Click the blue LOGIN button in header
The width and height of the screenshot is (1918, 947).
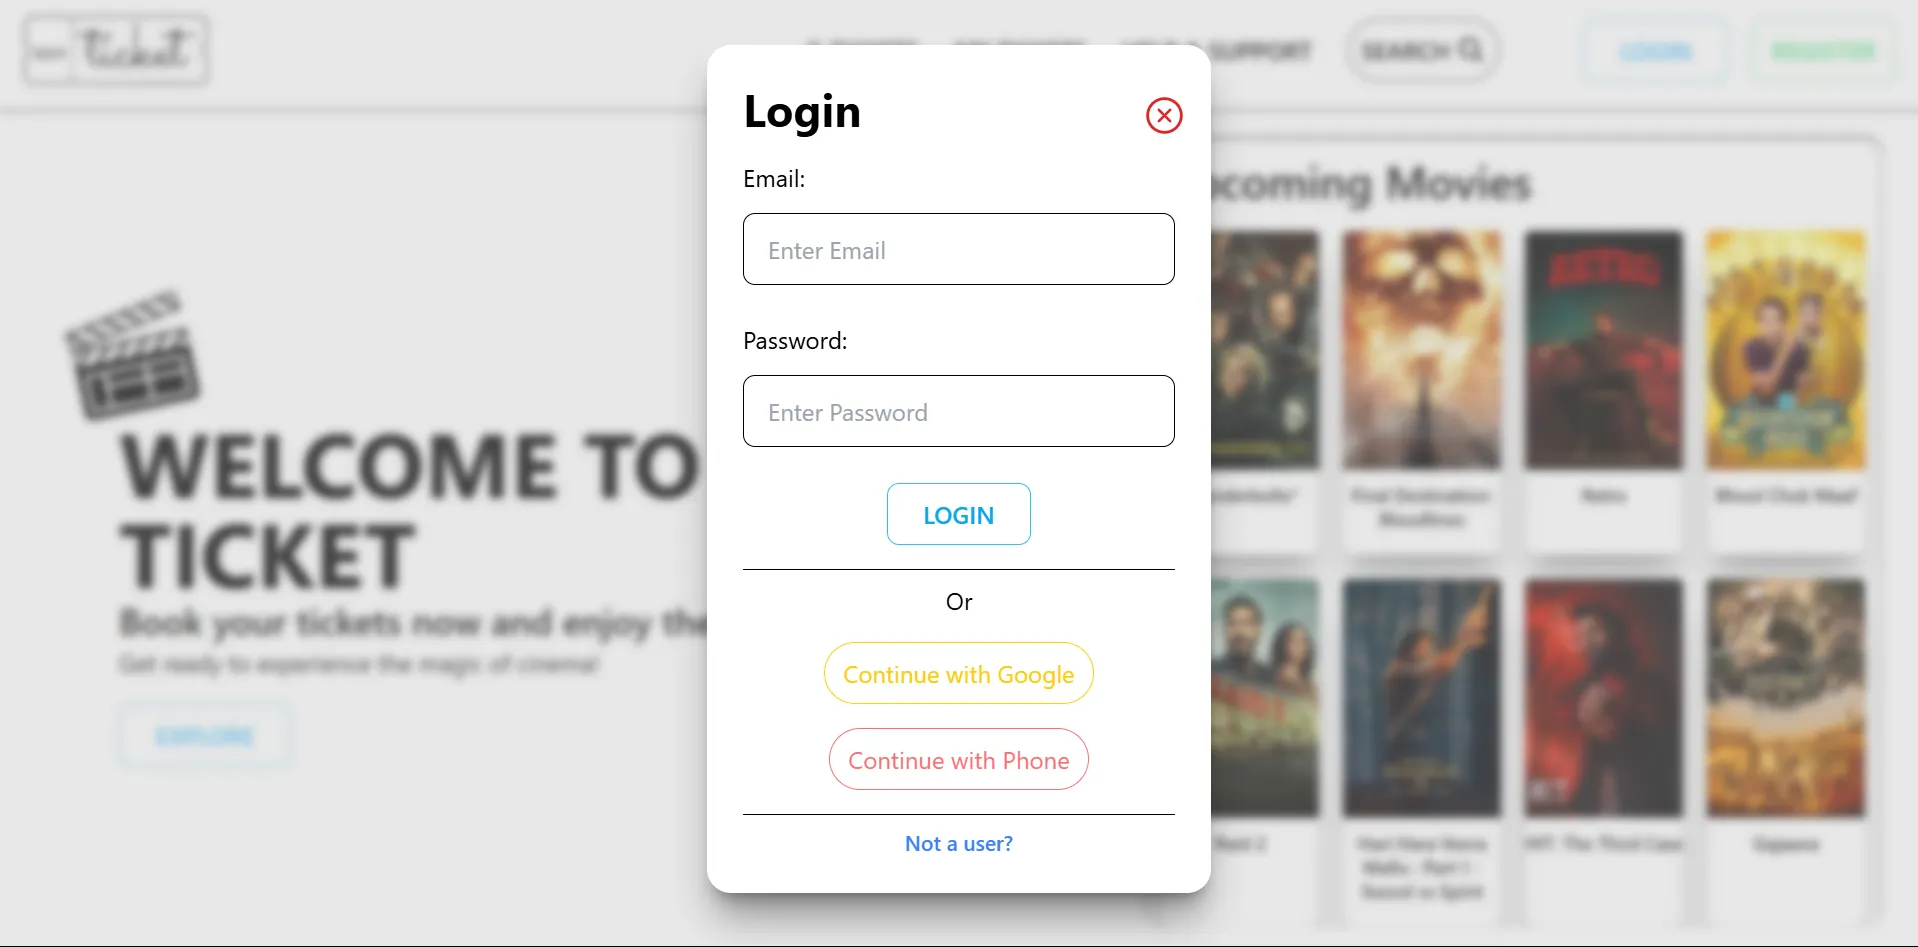click(x=1655, y=51)
